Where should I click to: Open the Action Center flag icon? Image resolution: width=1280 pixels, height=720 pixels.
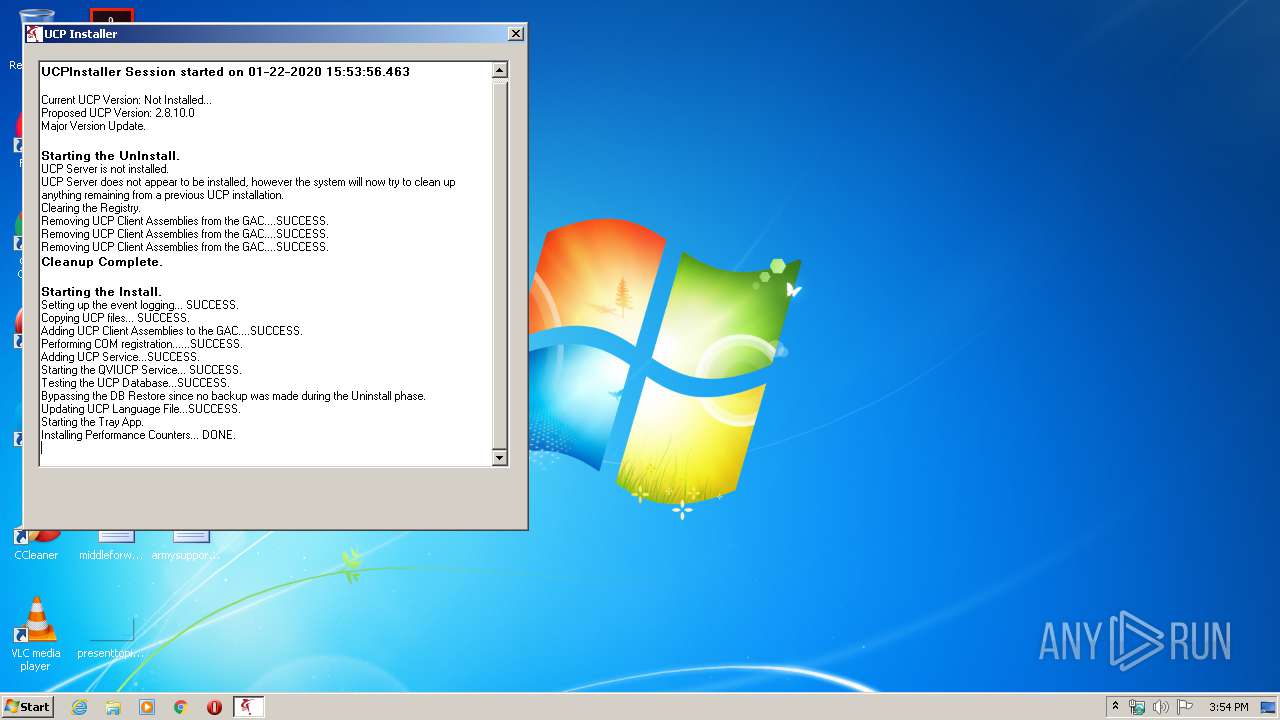1184,707
